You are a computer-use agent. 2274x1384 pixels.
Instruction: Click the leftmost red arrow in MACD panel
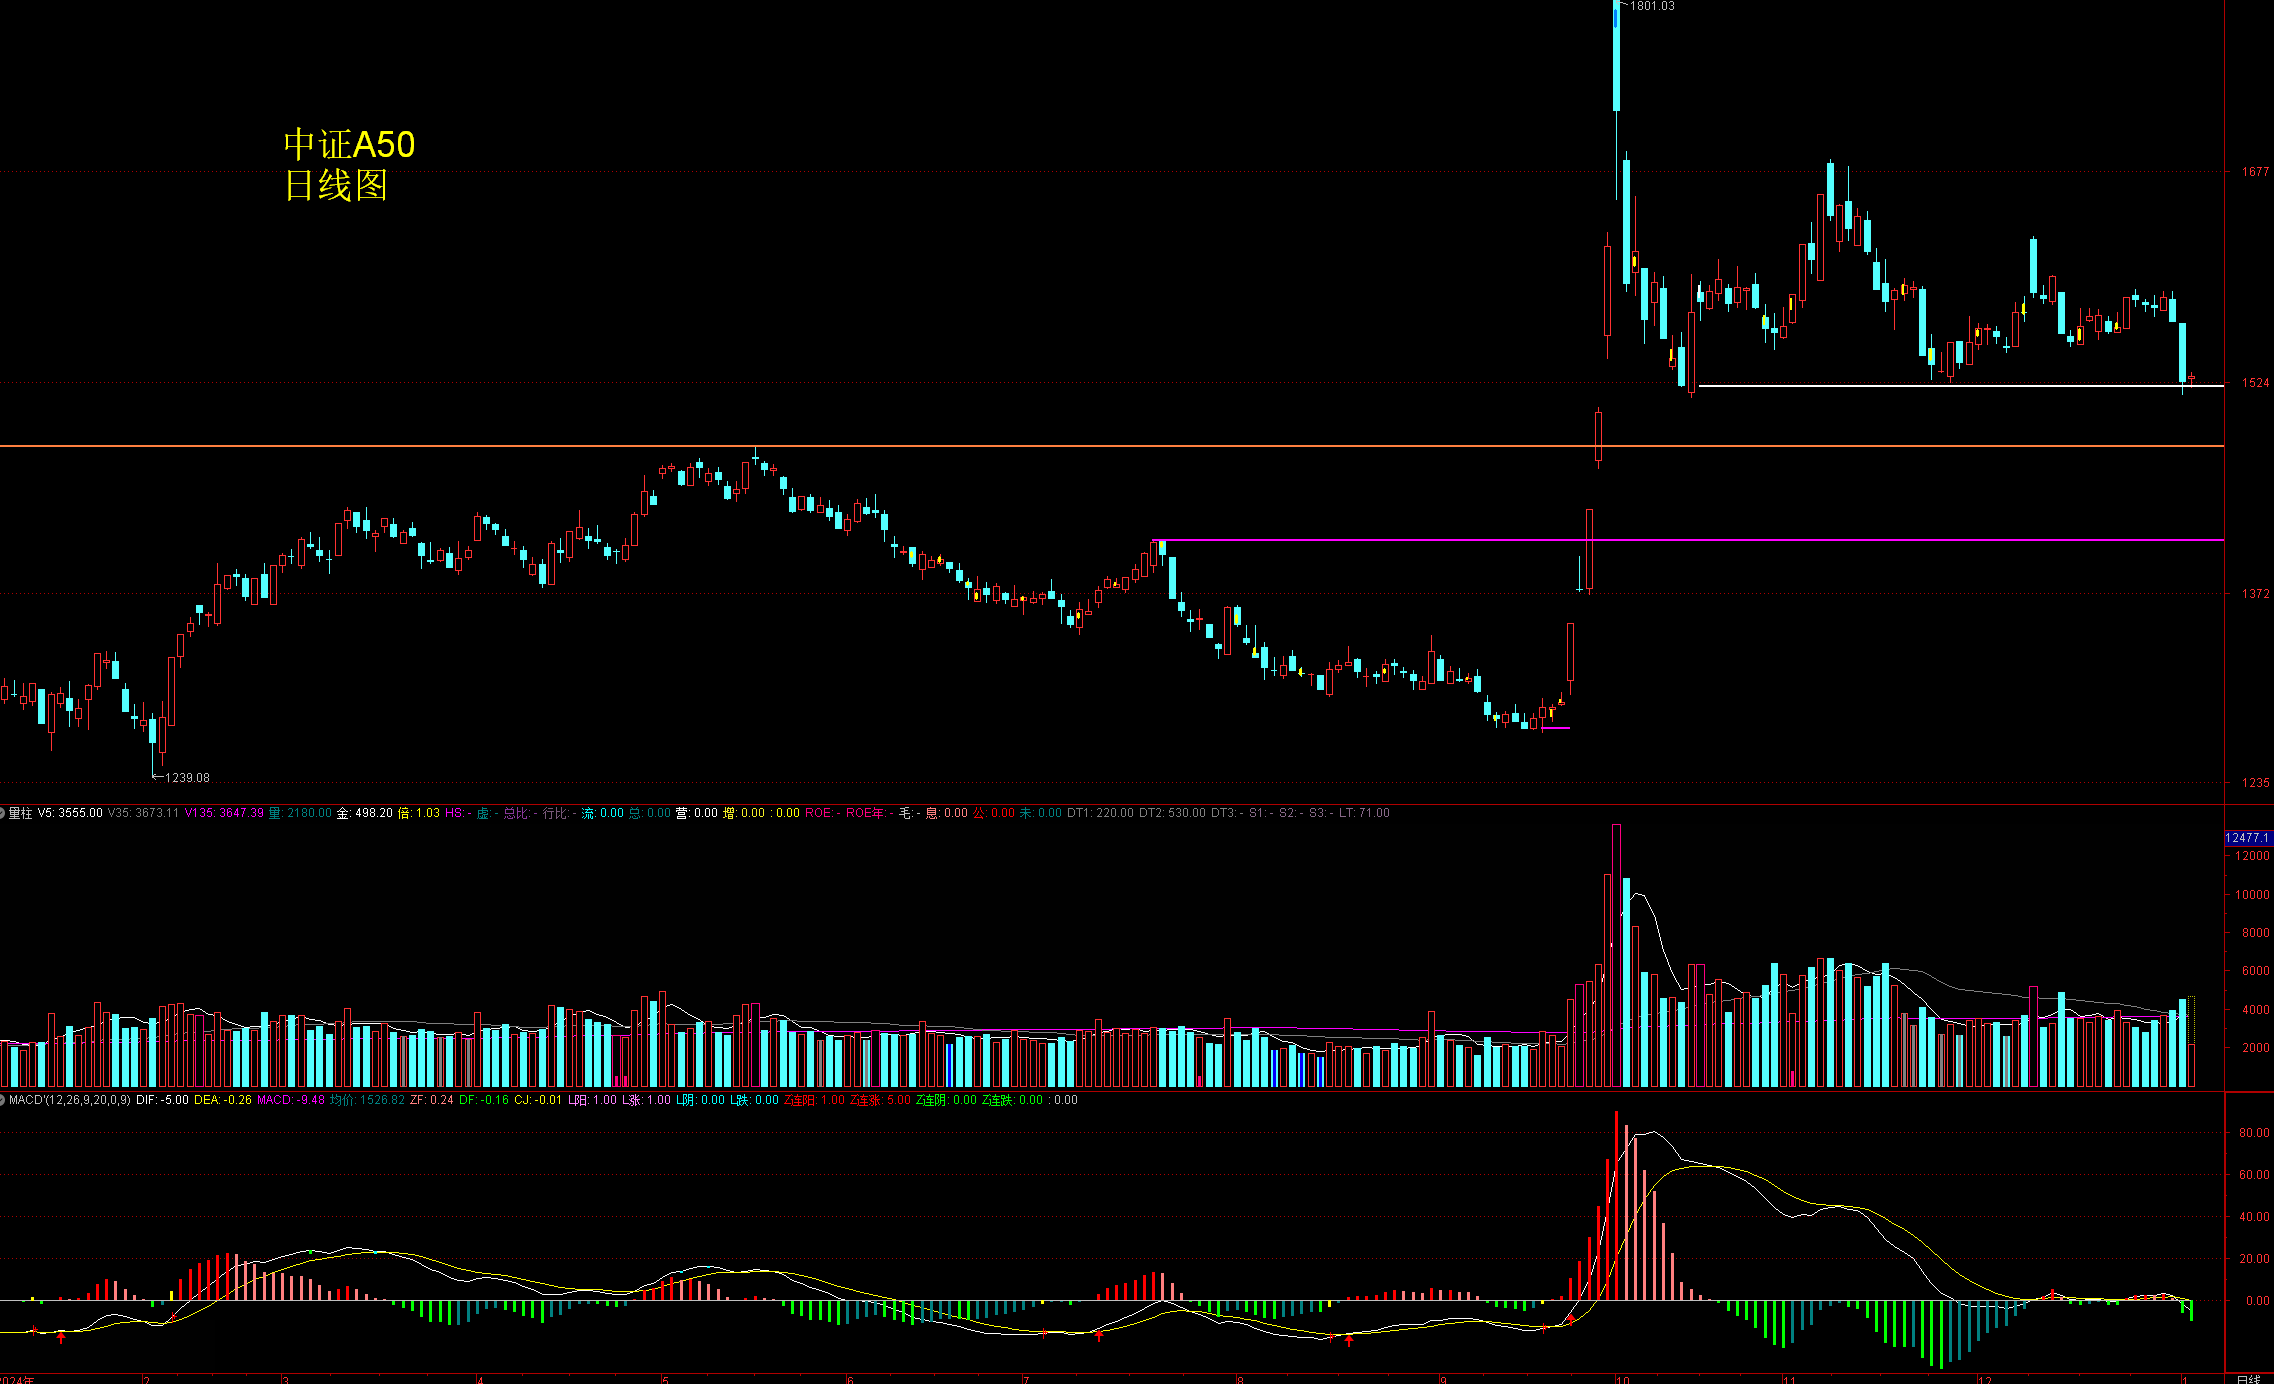pos(61,1337)
